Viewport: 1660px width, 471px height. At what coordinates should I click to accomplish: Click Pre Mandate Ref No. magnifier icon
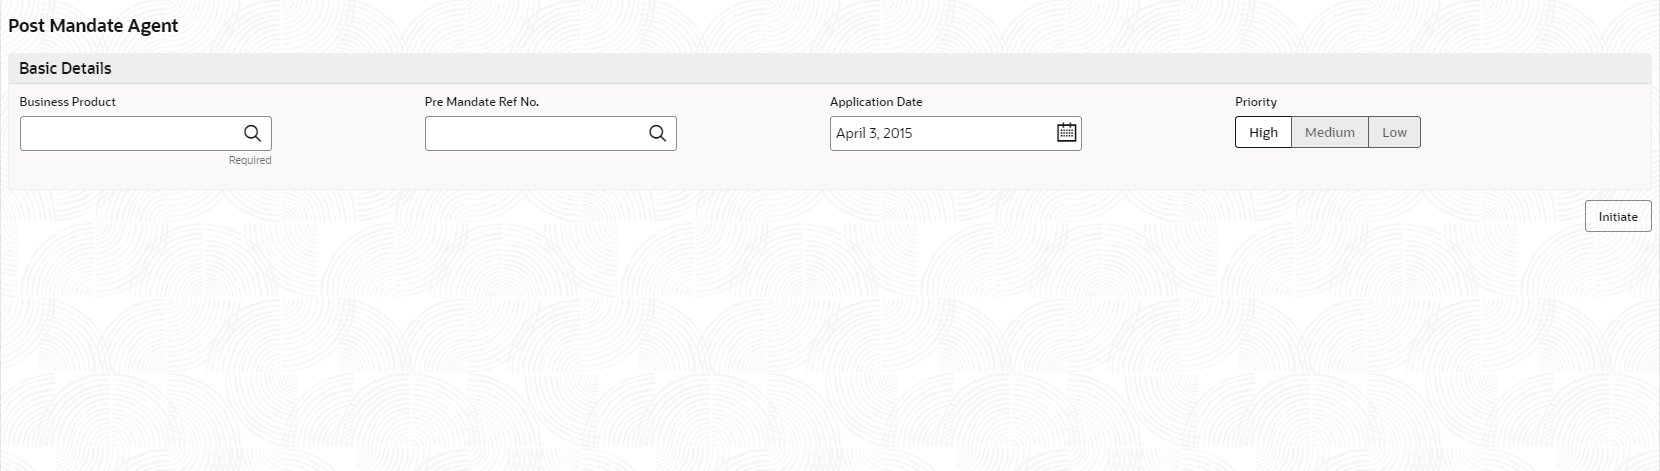pos(657,133)
